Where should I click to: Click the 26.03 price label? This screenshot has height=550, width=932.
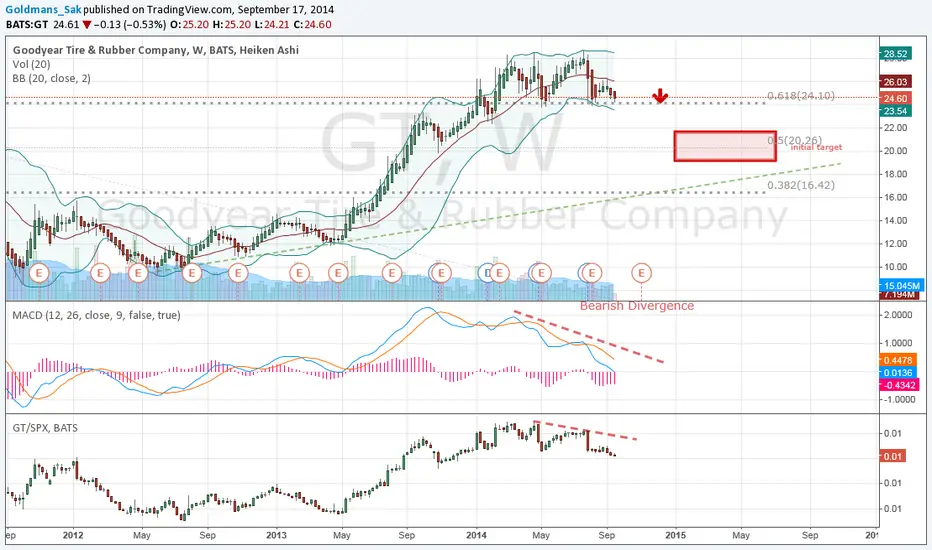click(895, 82)
